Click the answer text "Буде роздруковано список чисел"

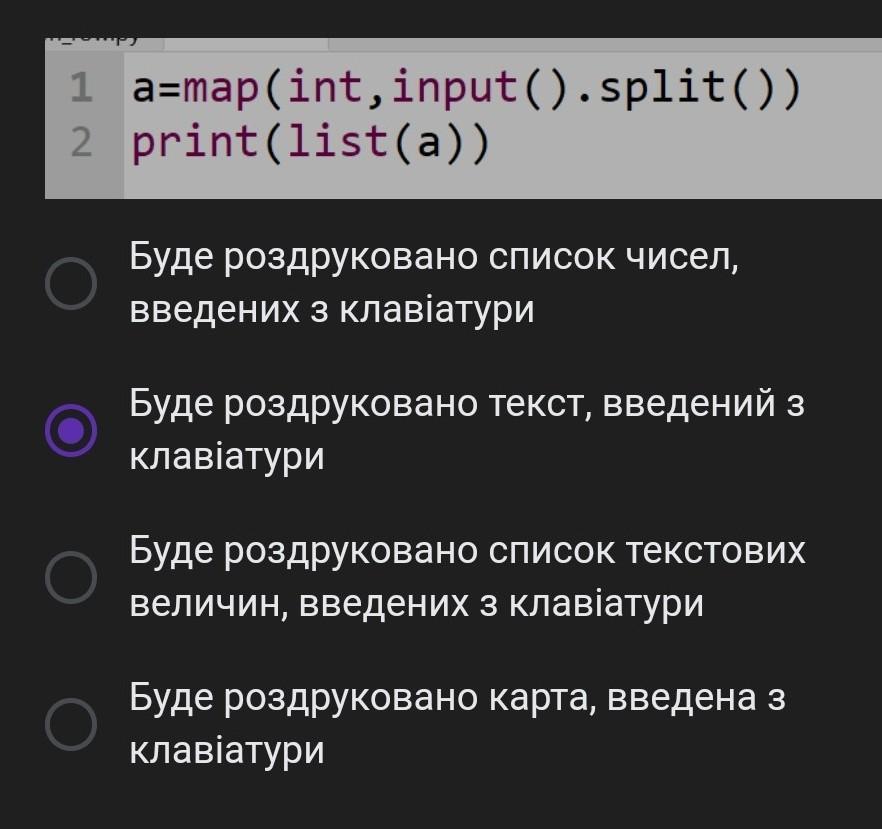(x=434, y=259)
